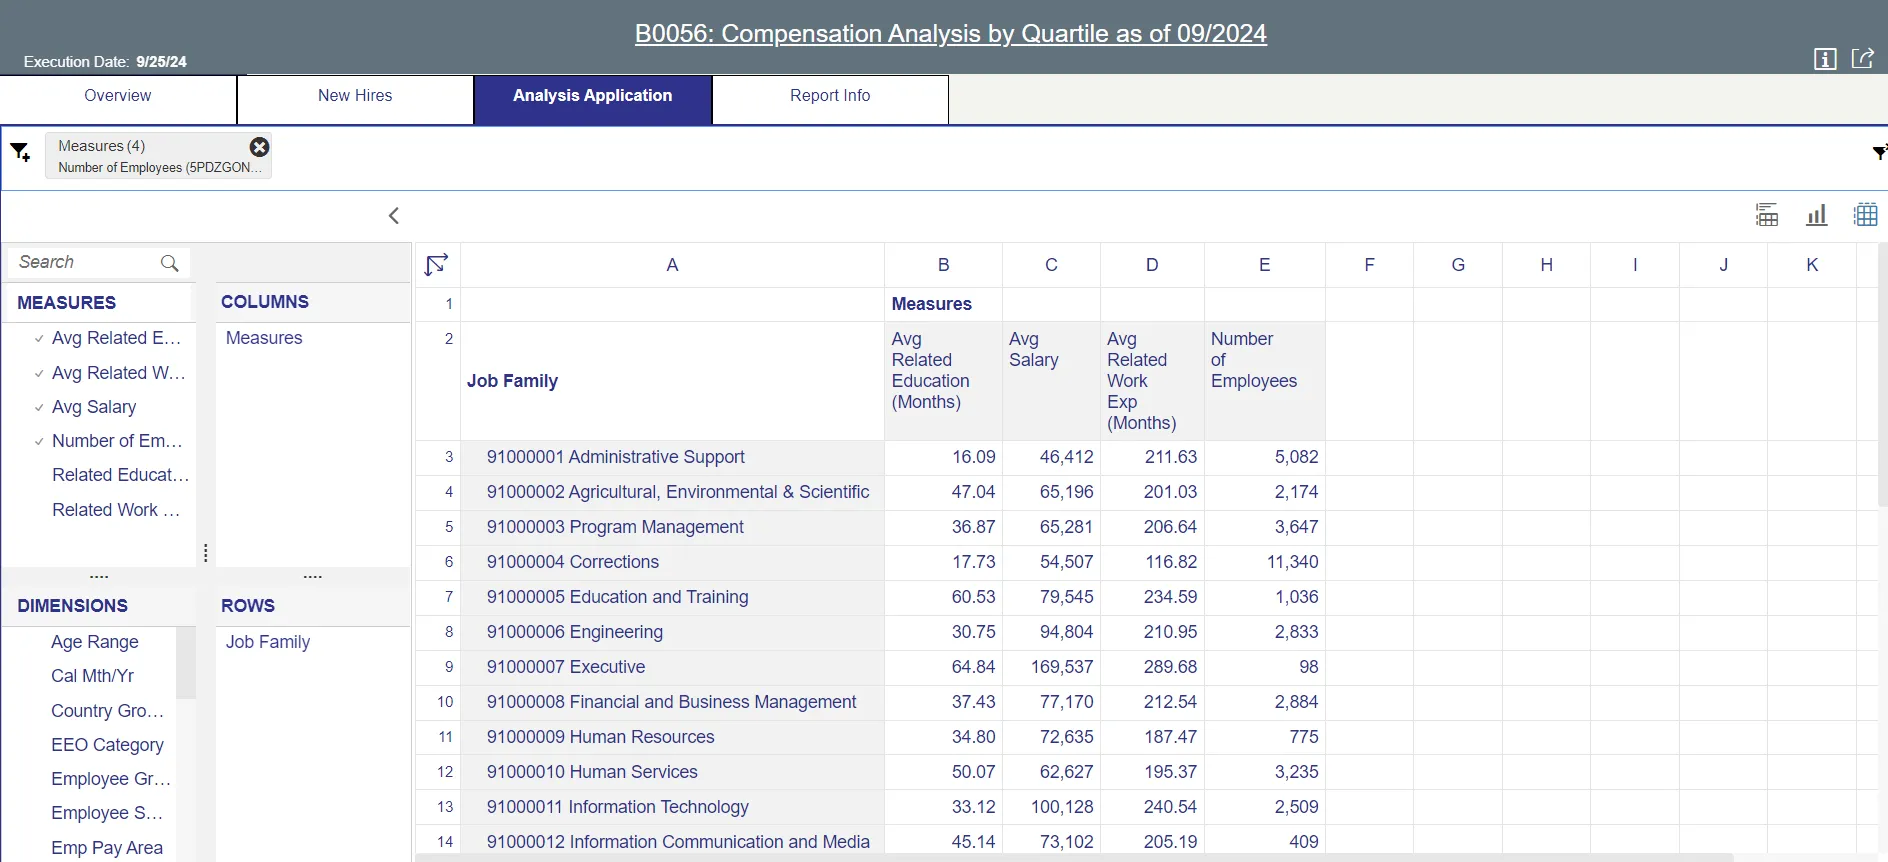The image size is (1888, 862).
Task: Switch to bar chart view
Action: click(1816, 215)
